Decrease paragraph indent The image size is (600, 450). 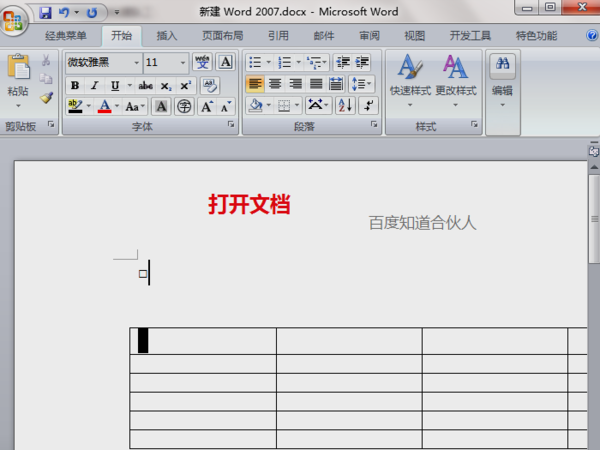343,62
